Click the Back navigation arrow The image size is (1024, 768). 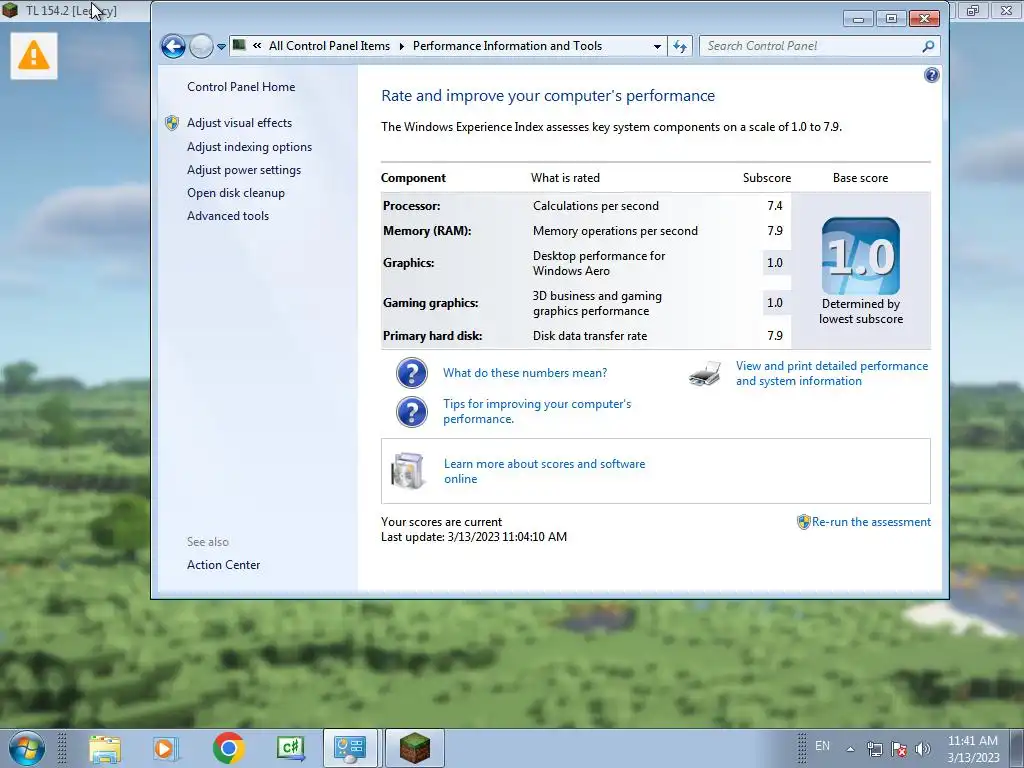click(173, 46)
